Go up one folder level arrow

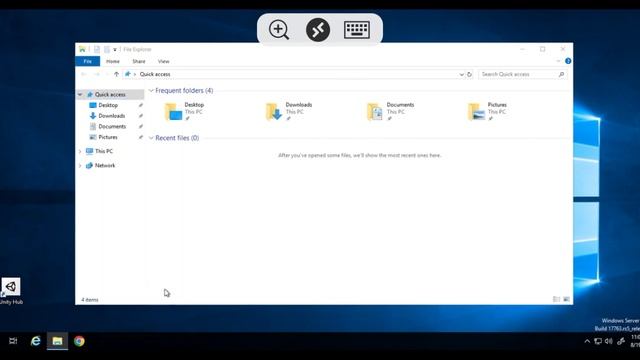[116, 74]
